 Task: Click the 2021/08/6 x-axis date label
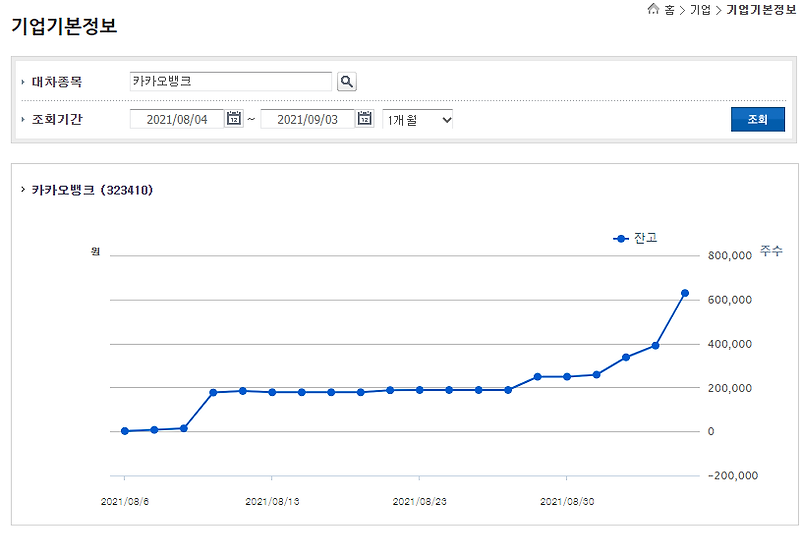(x=124, y=501)
